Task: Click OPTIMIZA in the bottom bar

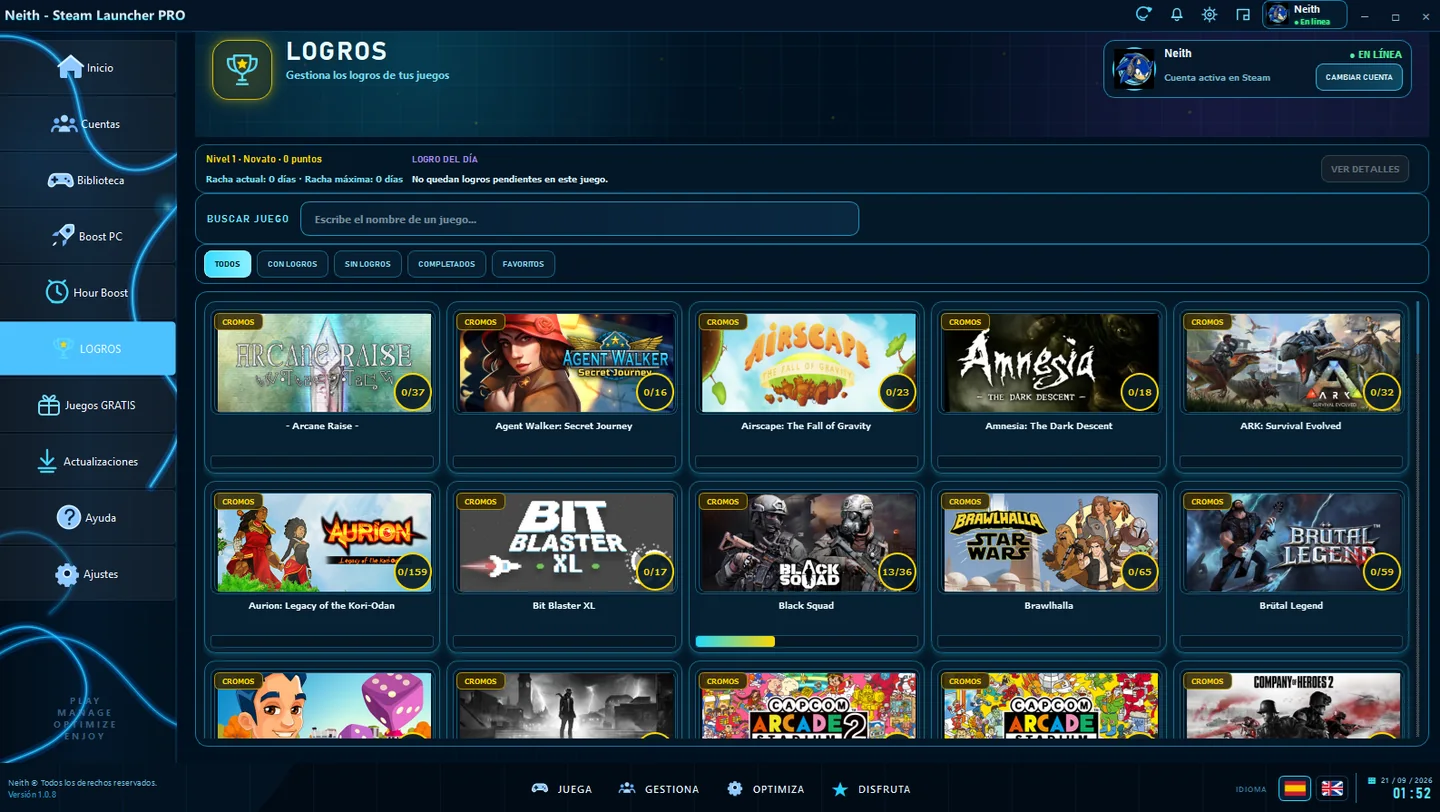Action: coord(766,789)
